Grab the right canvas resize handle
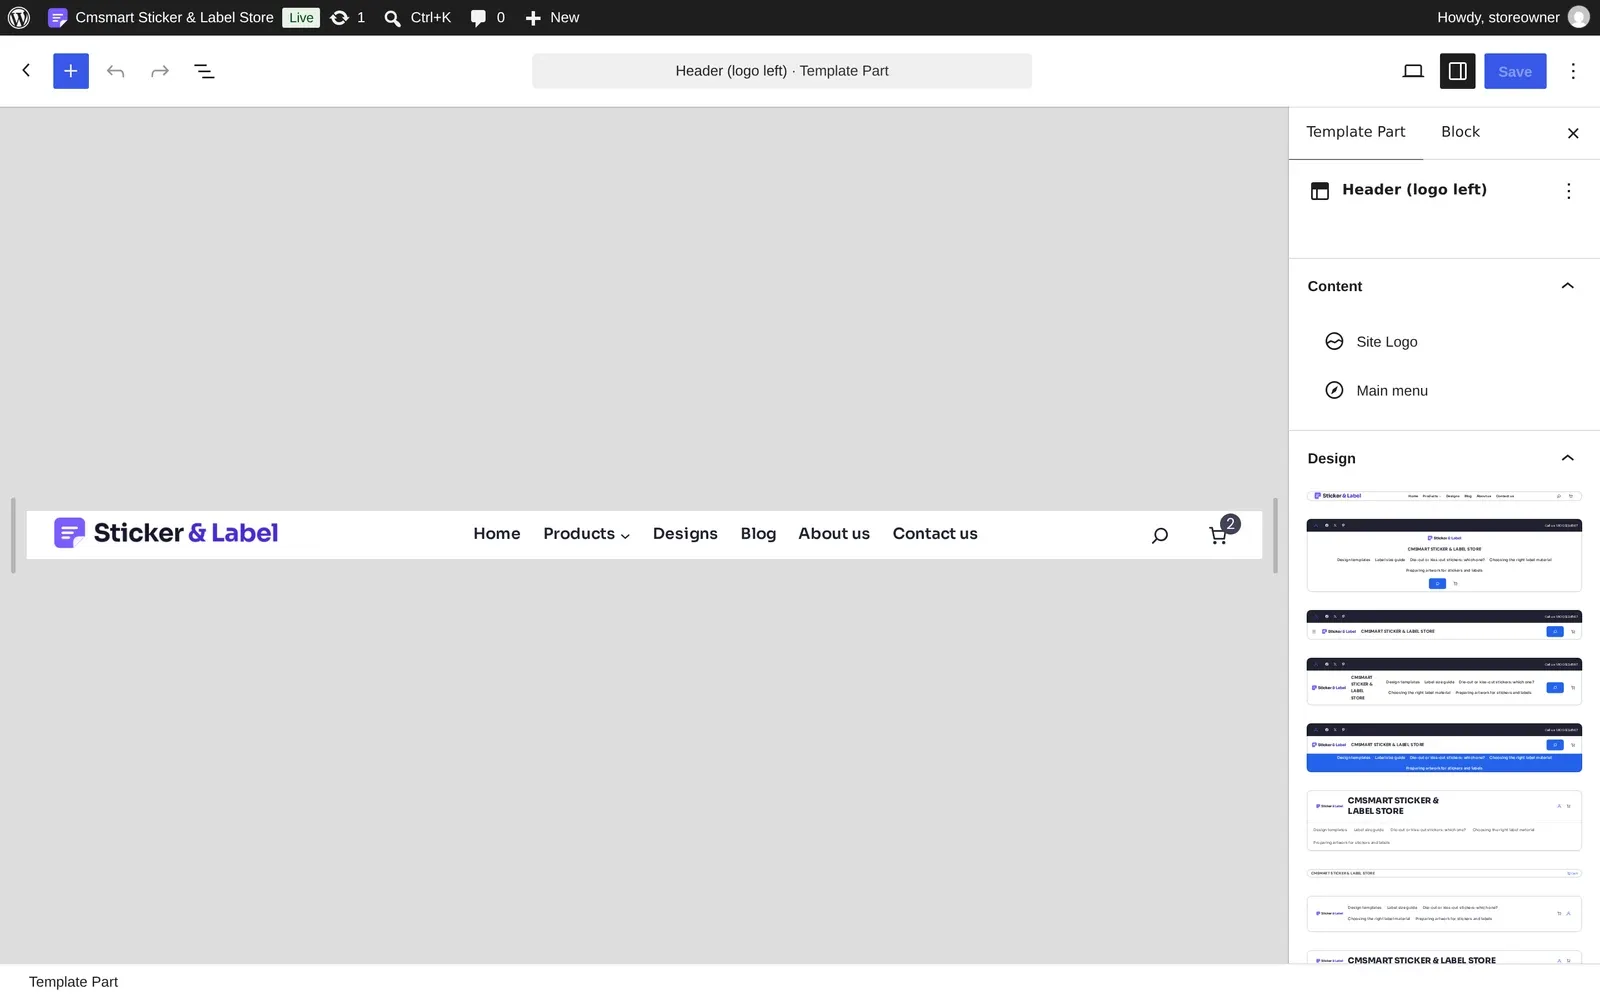This screenshot has width=1600, height=1000. click(1275, 535)
